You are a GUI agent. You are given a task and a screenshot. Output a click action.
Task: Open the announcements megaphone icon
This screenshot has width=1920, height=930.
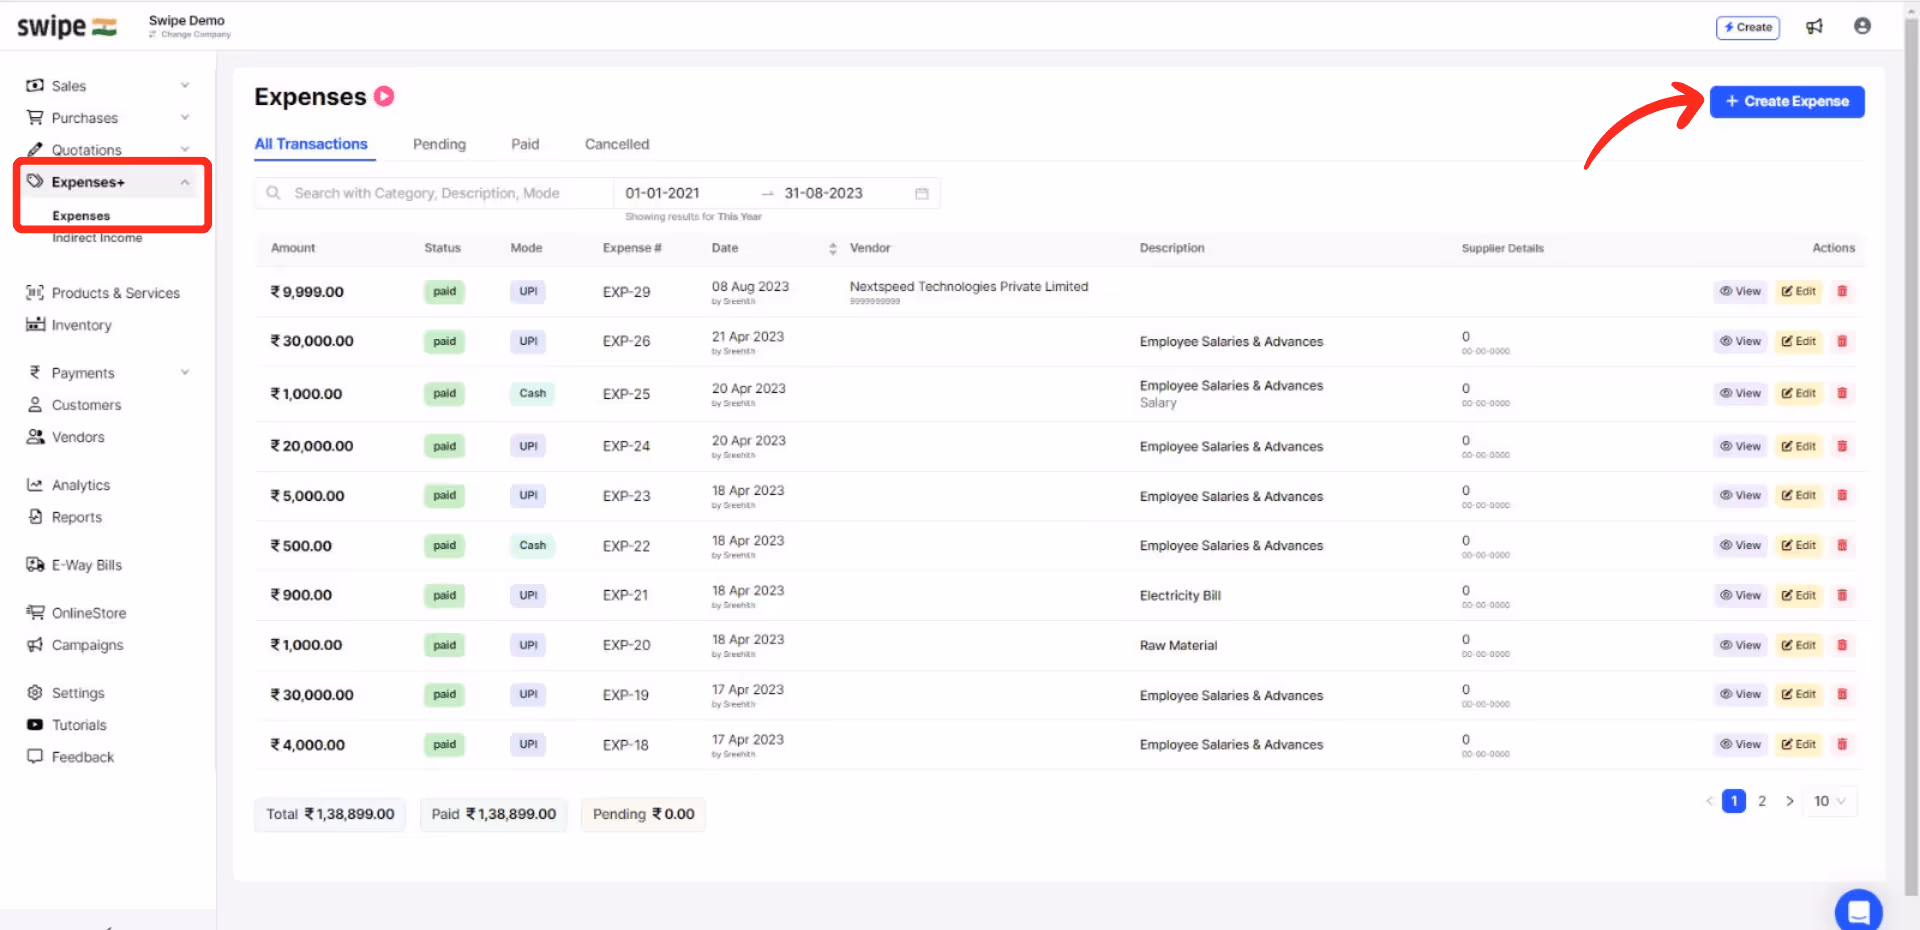(1814, 27)
